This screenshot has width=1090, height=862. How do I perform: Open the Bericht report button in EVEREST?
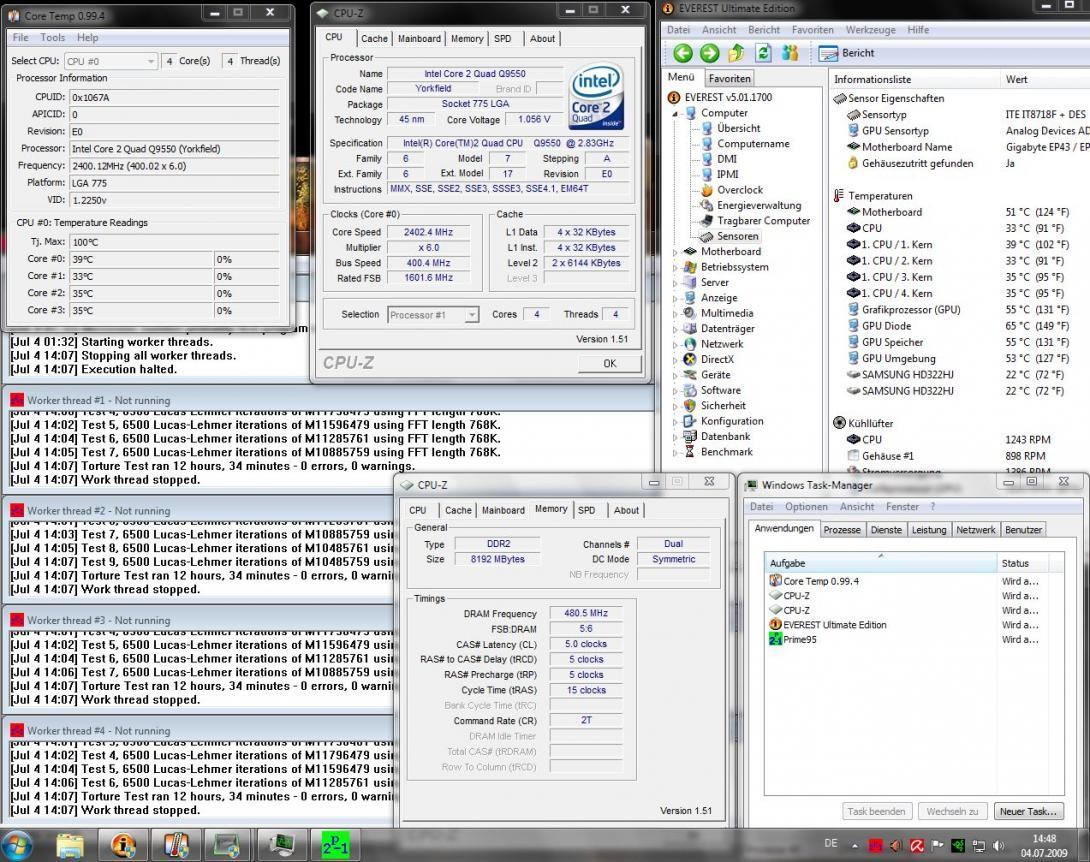click(847, 53)
